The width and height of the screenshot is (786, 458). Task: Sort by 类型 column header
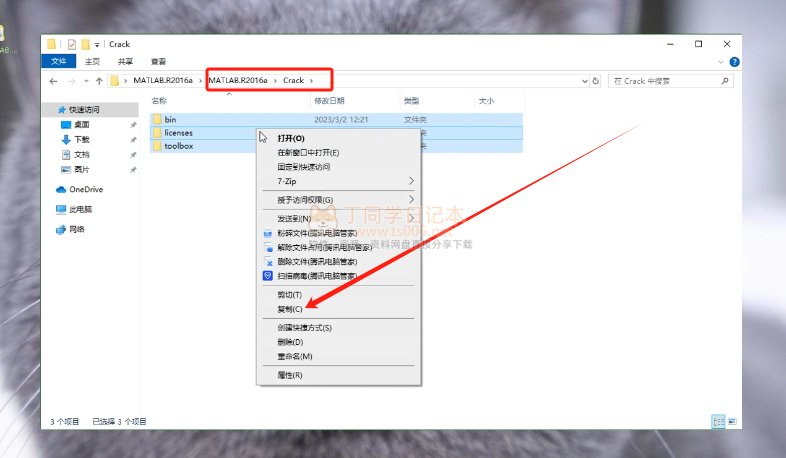tap(412, 101)
